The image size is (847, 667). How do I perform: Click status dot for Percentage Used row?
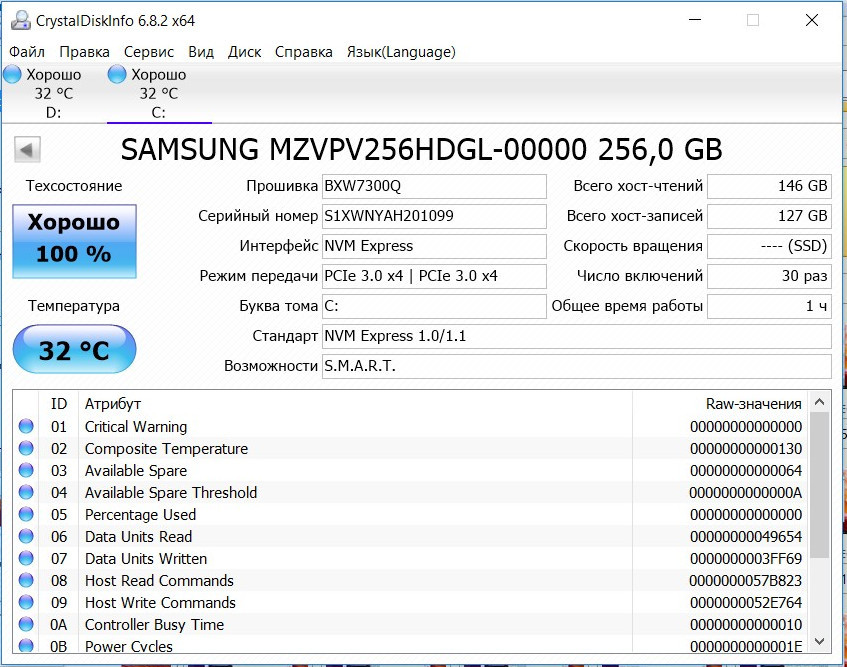26,514
